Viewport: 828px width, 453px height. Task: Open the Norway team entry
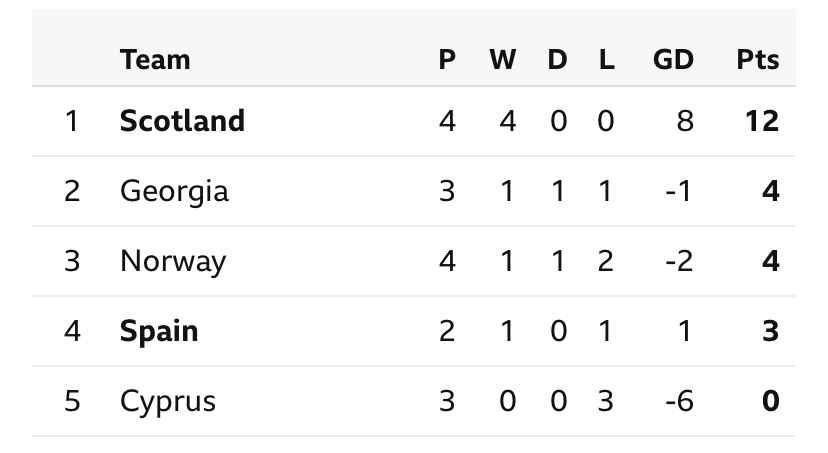pos(173,261)
